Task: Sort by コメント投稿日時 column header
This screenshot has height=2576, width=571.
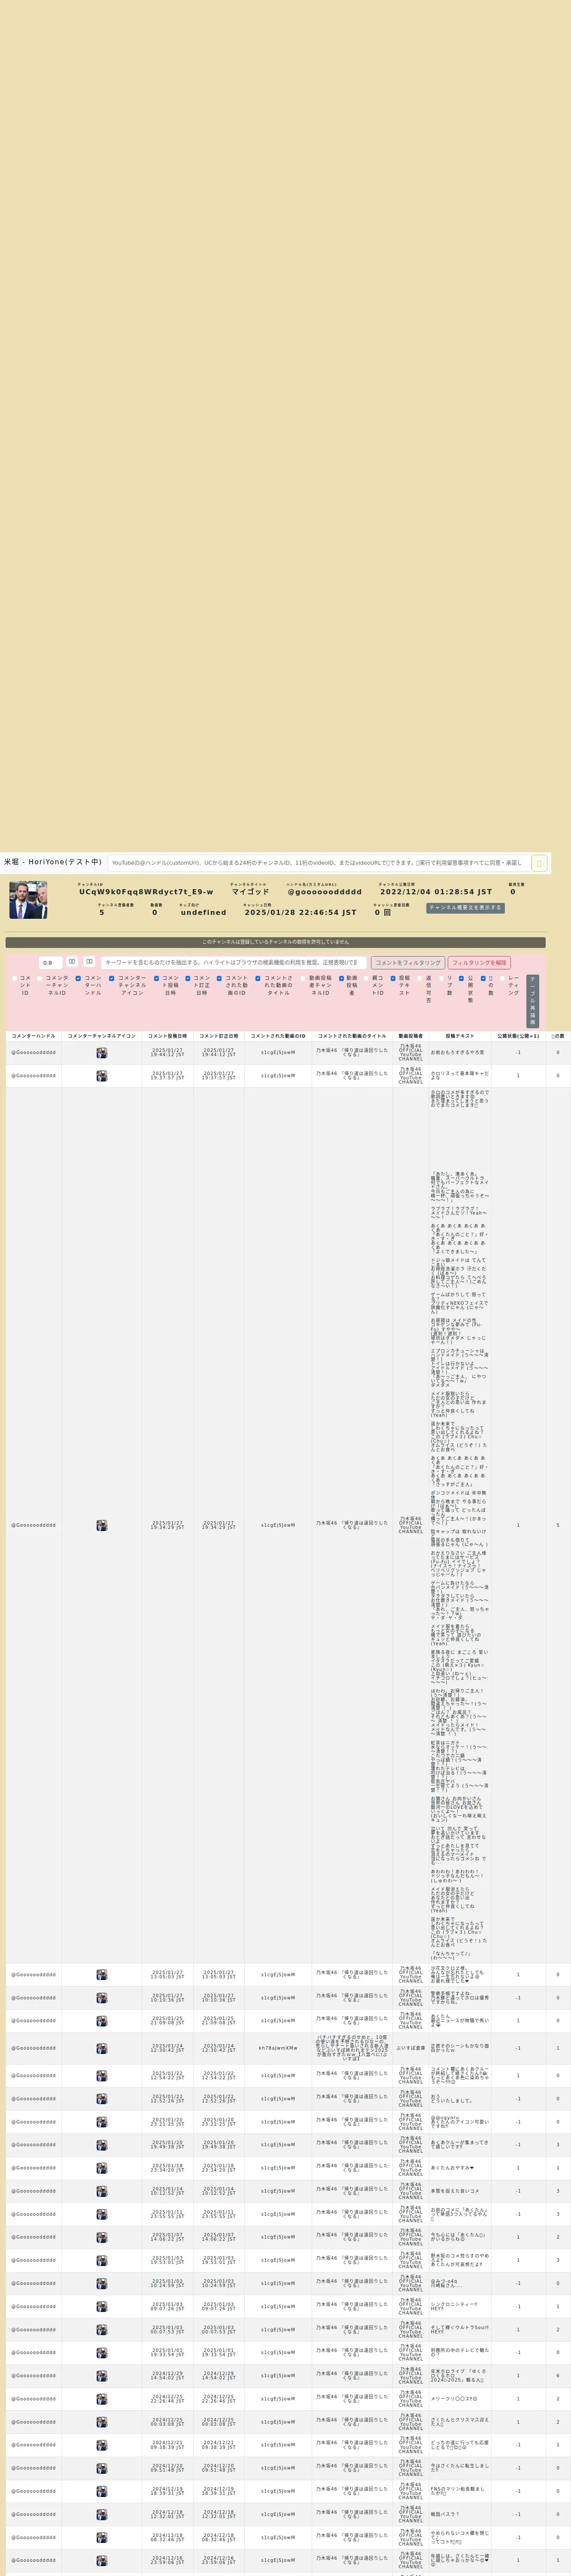Action: [x=167, y=1036]
